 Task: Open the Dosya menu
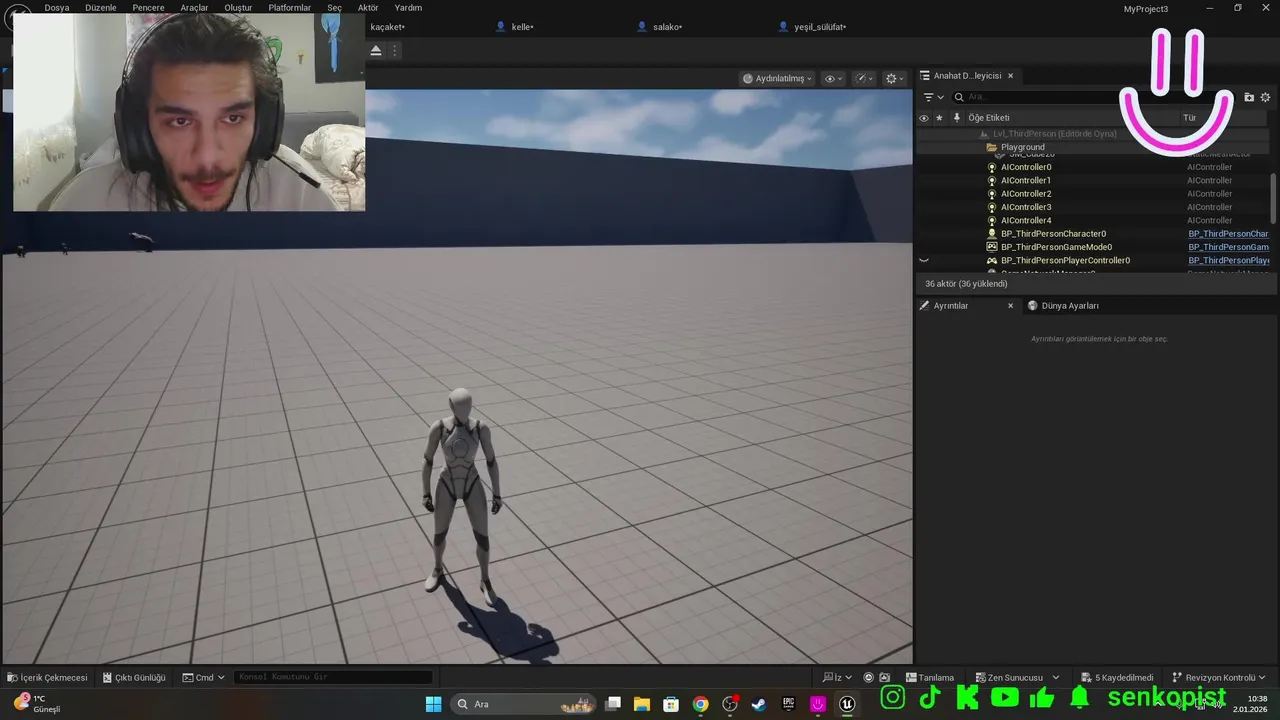(x=57, y=7)
